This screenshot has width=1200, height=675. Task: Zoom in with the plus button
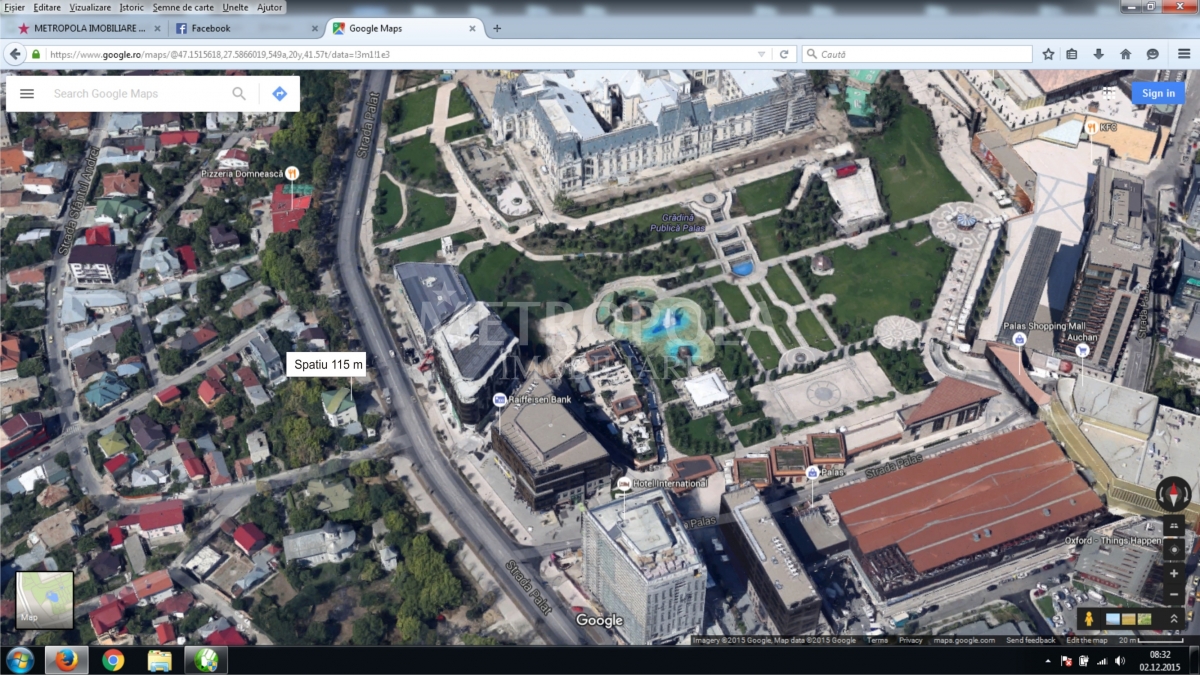(x=1174, y=574)
